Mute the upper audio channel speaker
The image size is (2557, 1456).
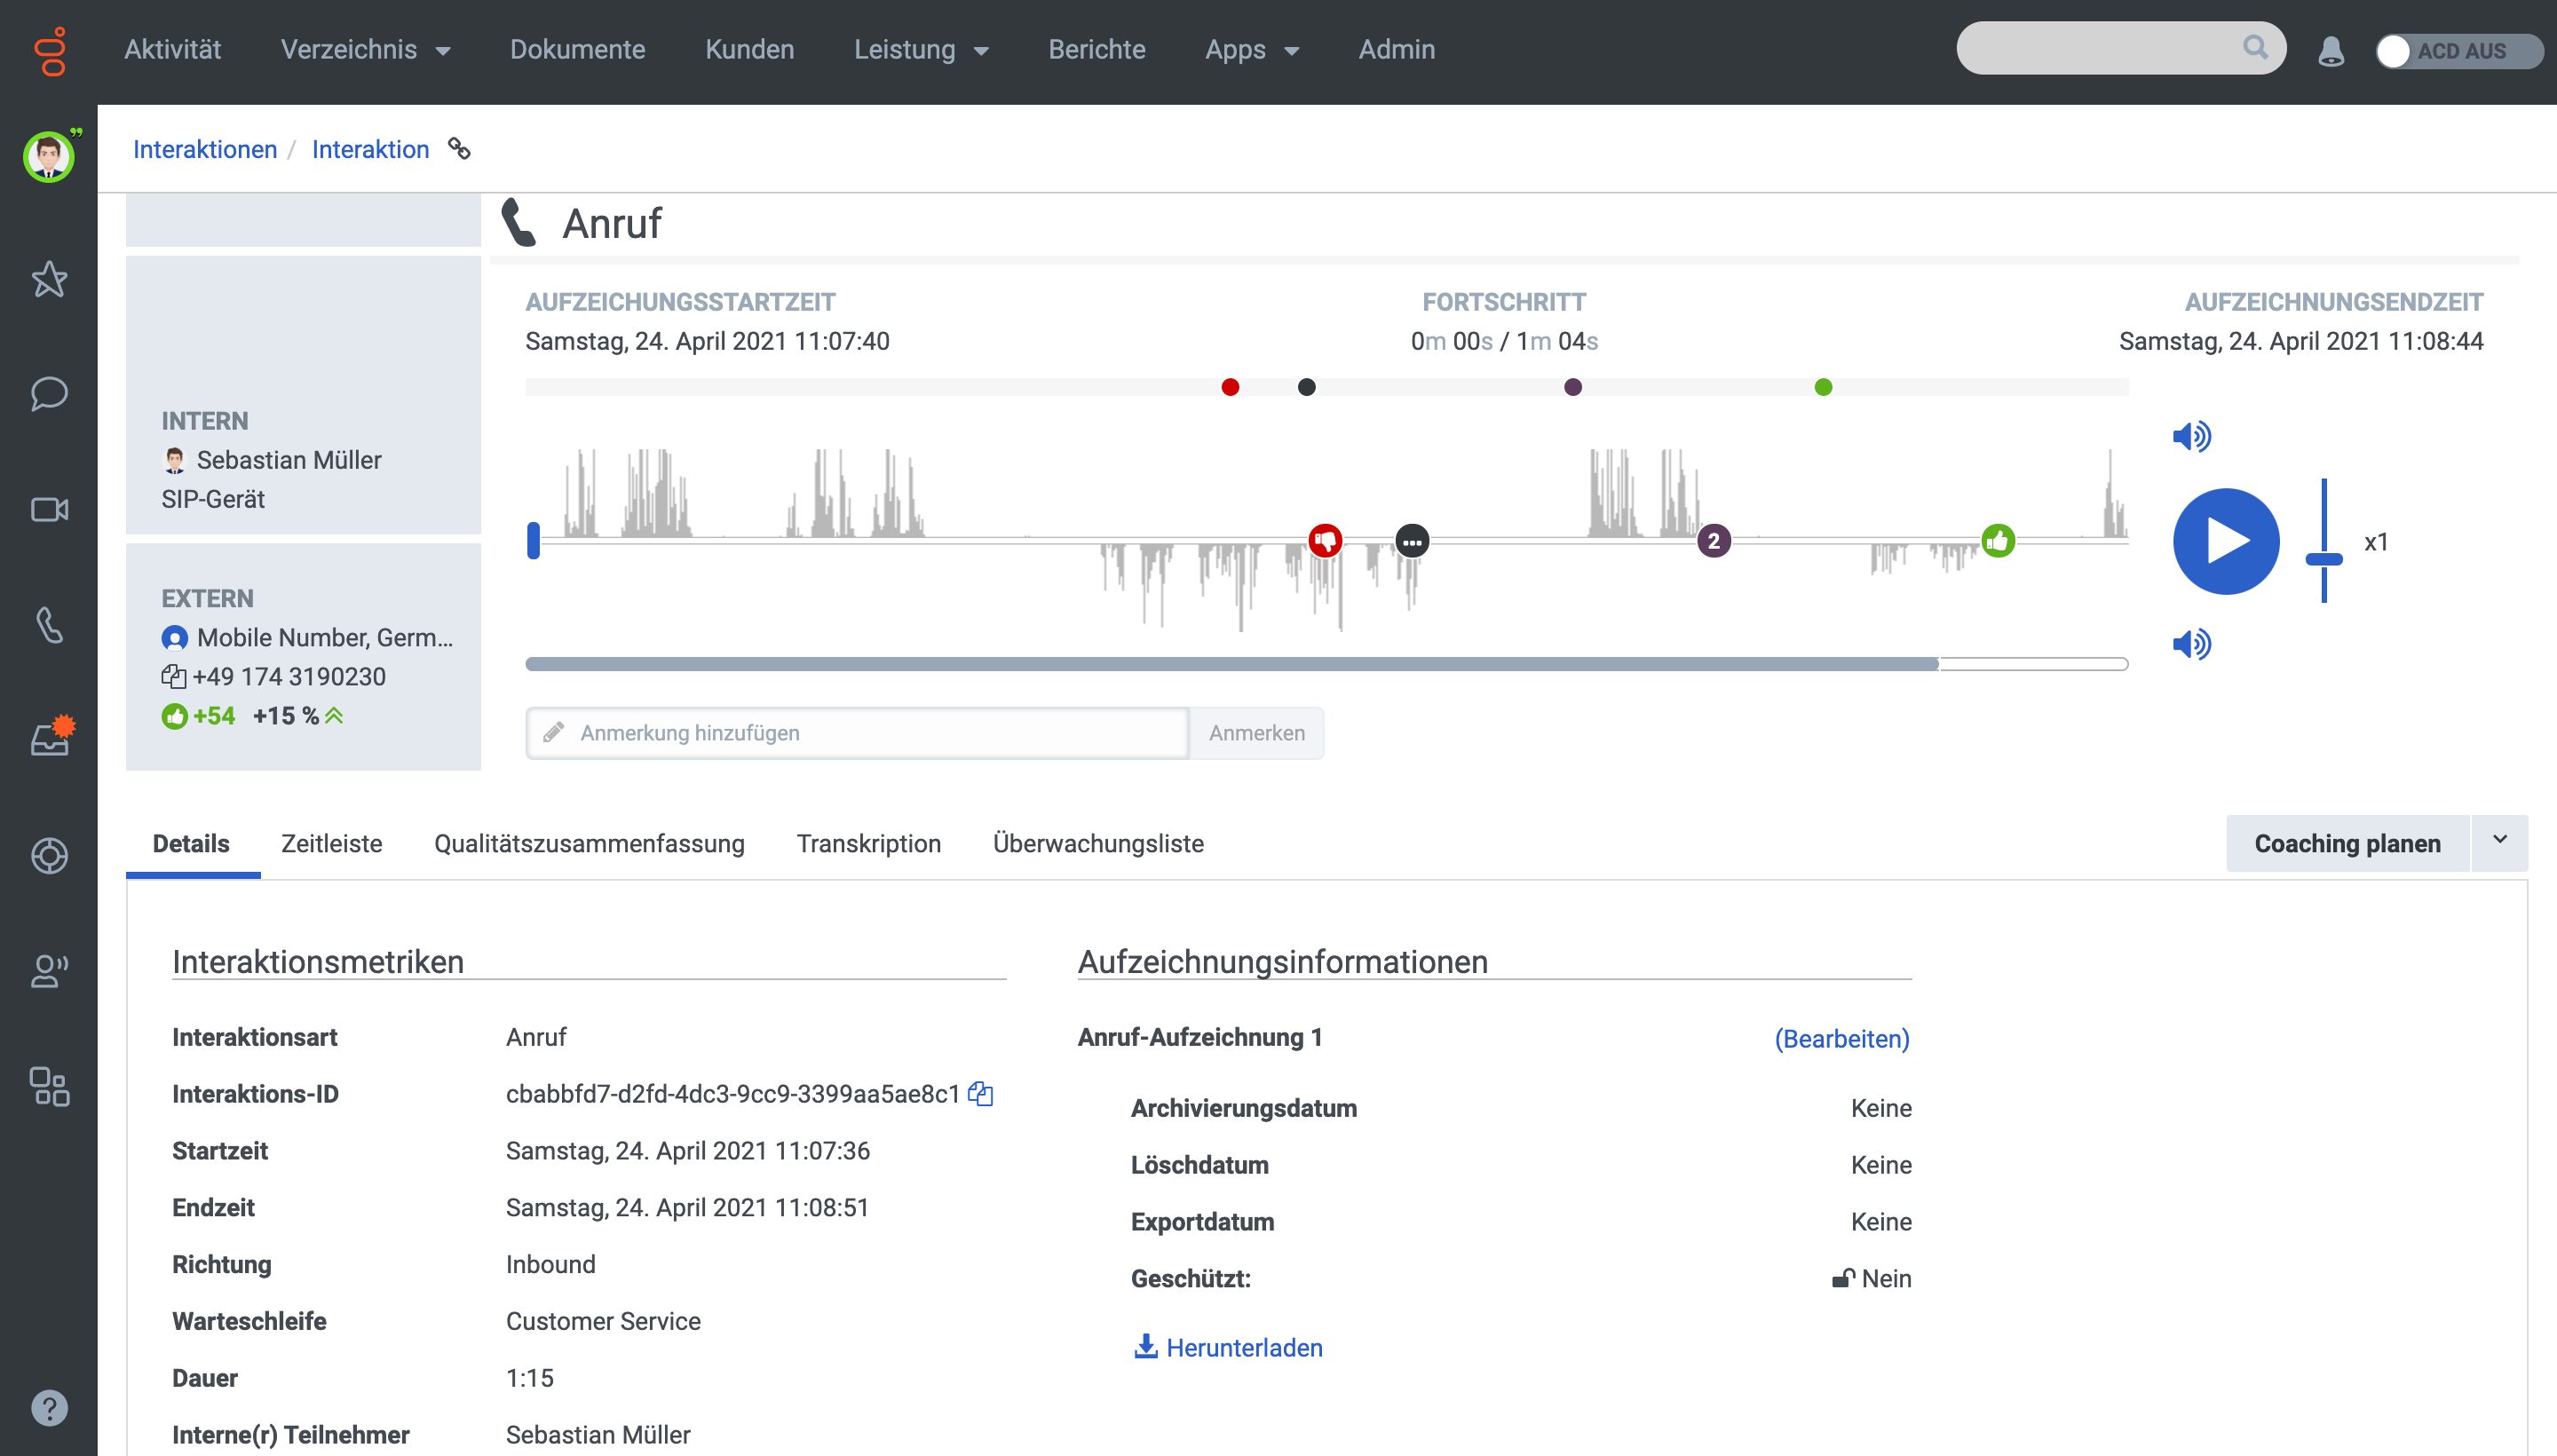2191,436
